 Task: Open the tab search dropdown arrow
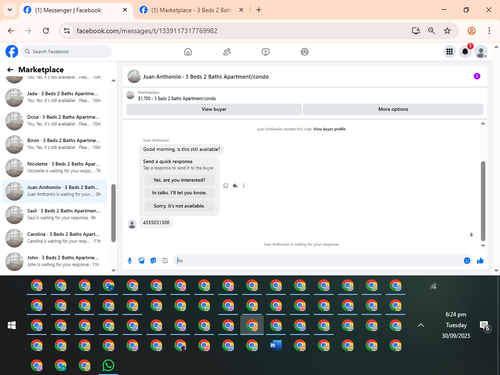pos(10,10)
